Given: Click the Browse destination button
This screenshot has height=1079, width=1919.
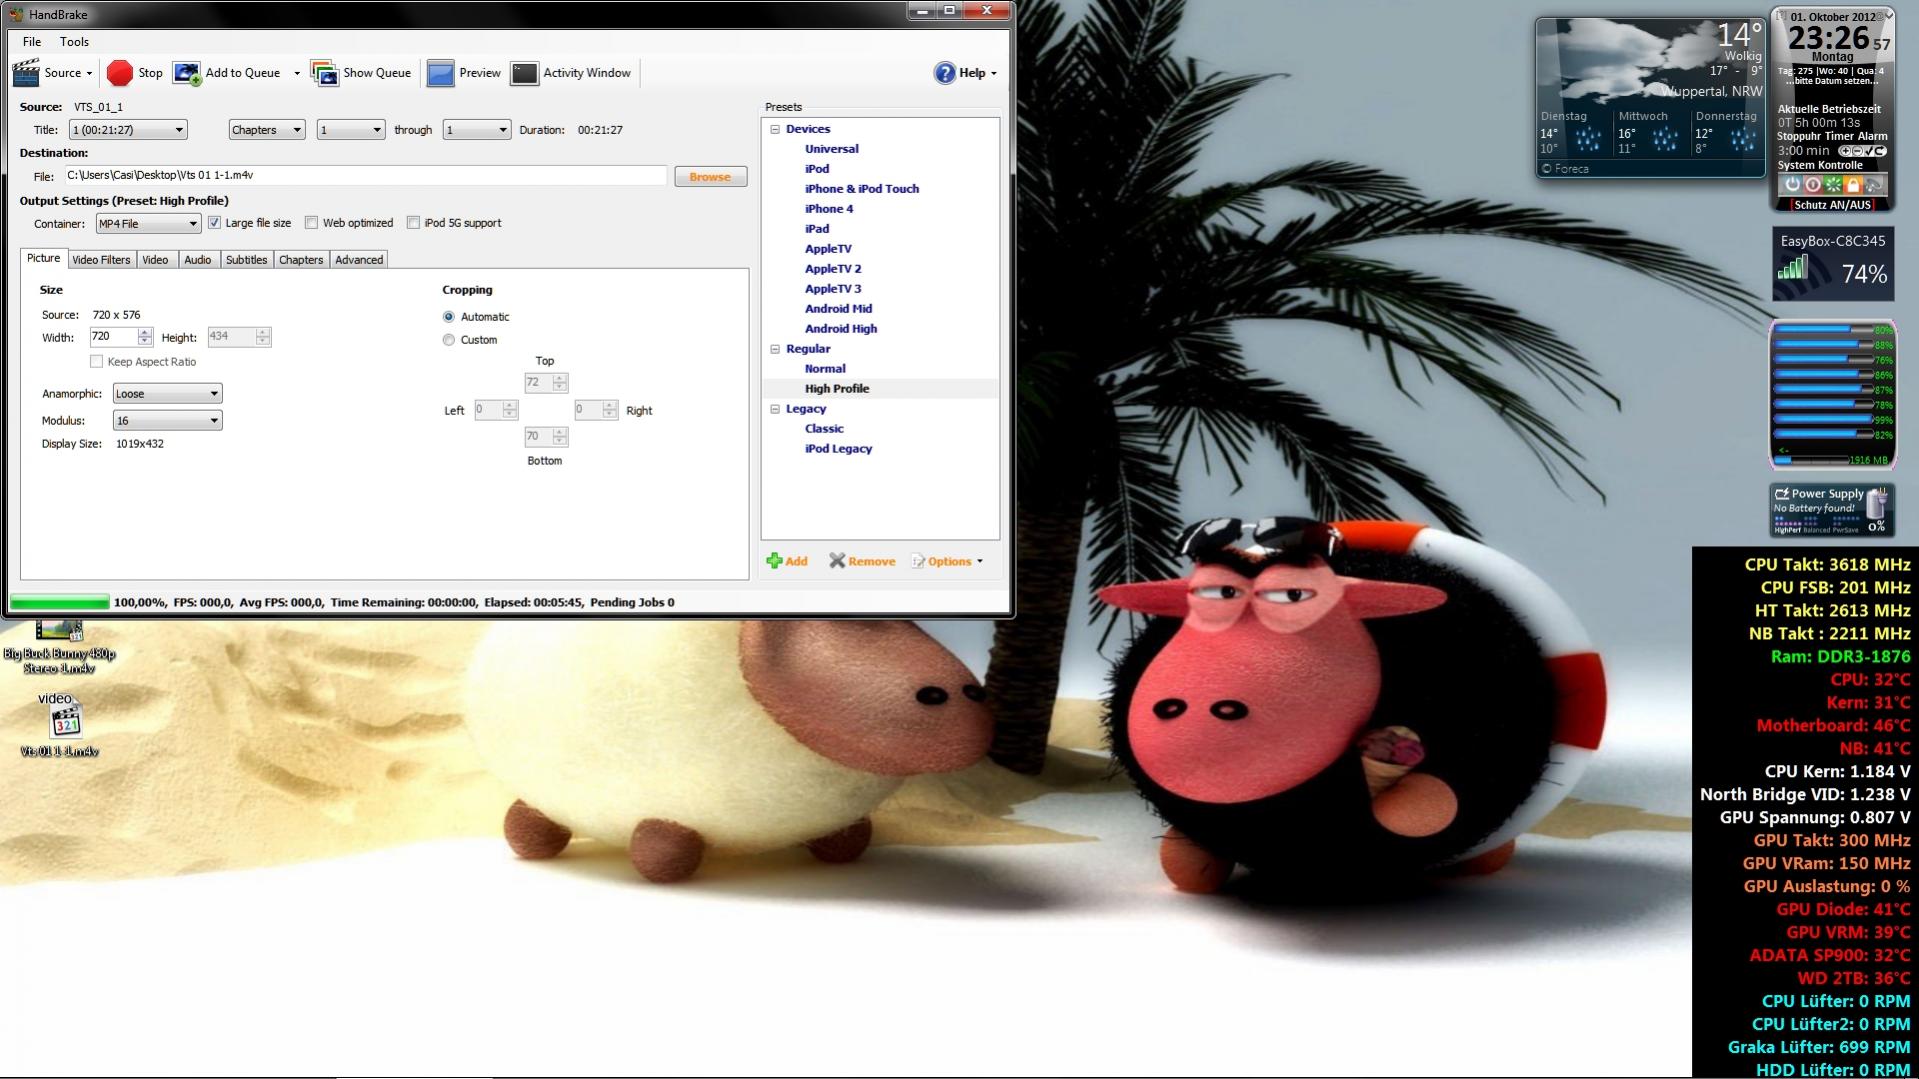Looking at the screenshot, I should [x=710, y=177].
